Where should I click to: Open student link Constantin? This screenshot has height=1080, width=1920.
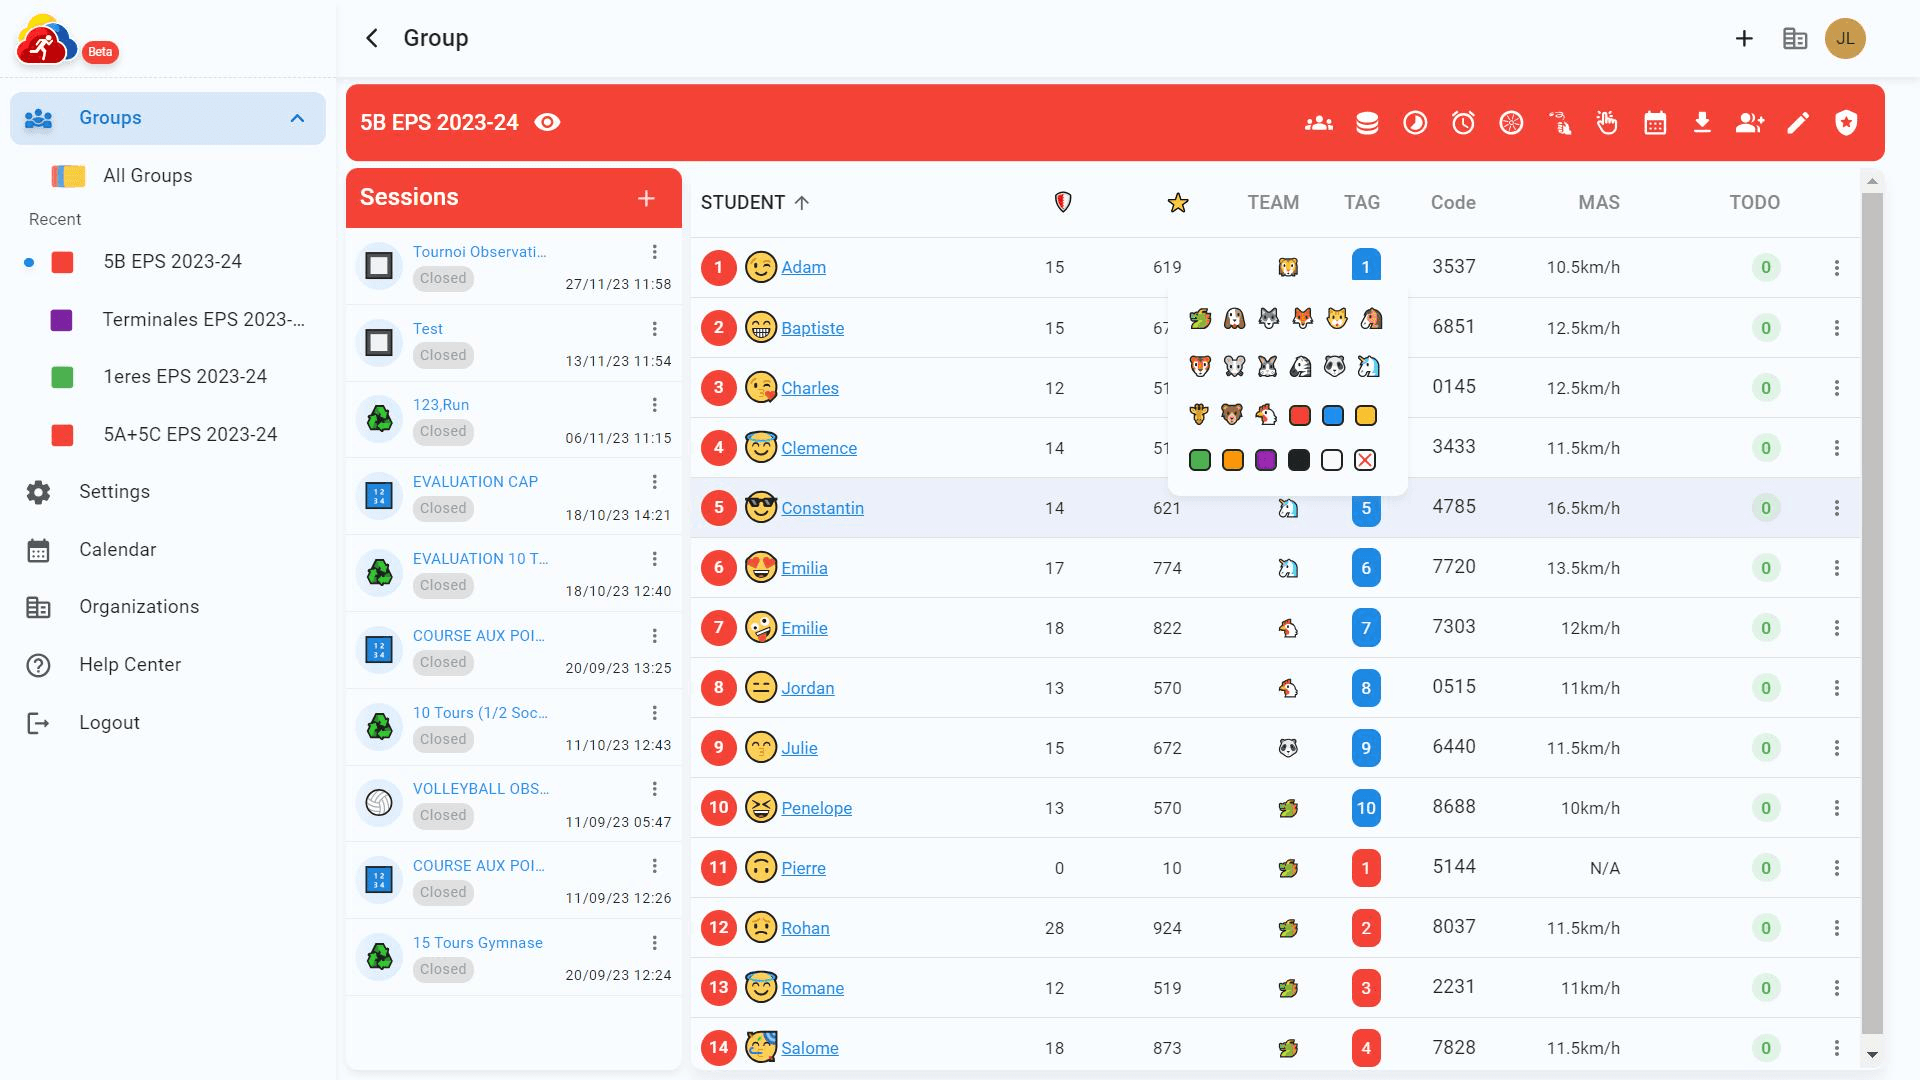(x=822, y=508)
